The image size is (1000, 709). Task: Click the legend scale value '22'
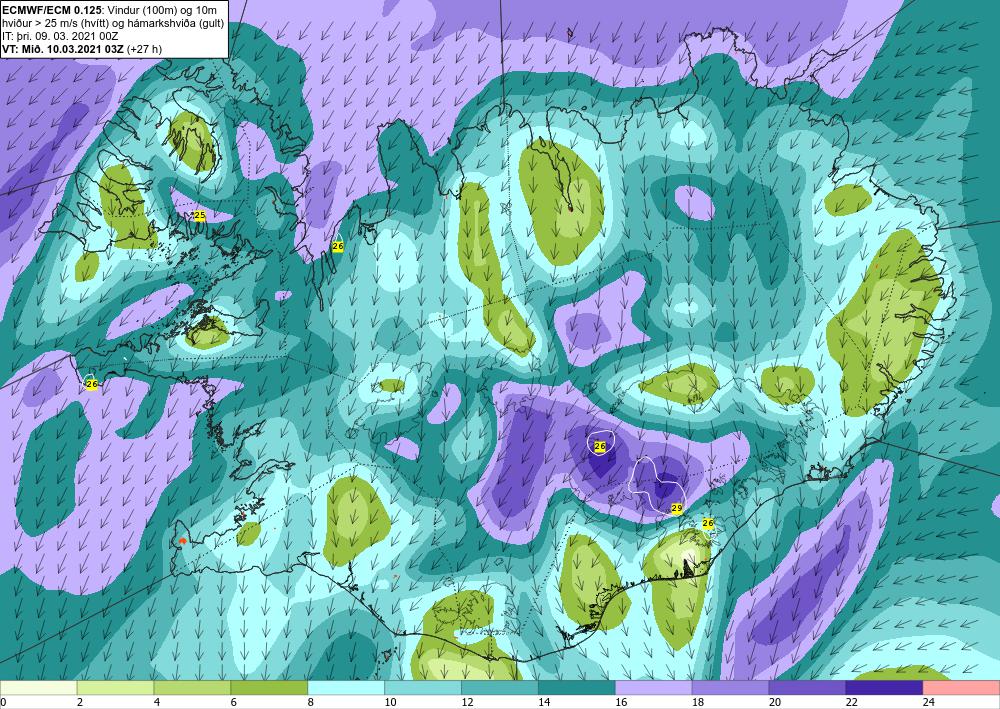point(851,702)
